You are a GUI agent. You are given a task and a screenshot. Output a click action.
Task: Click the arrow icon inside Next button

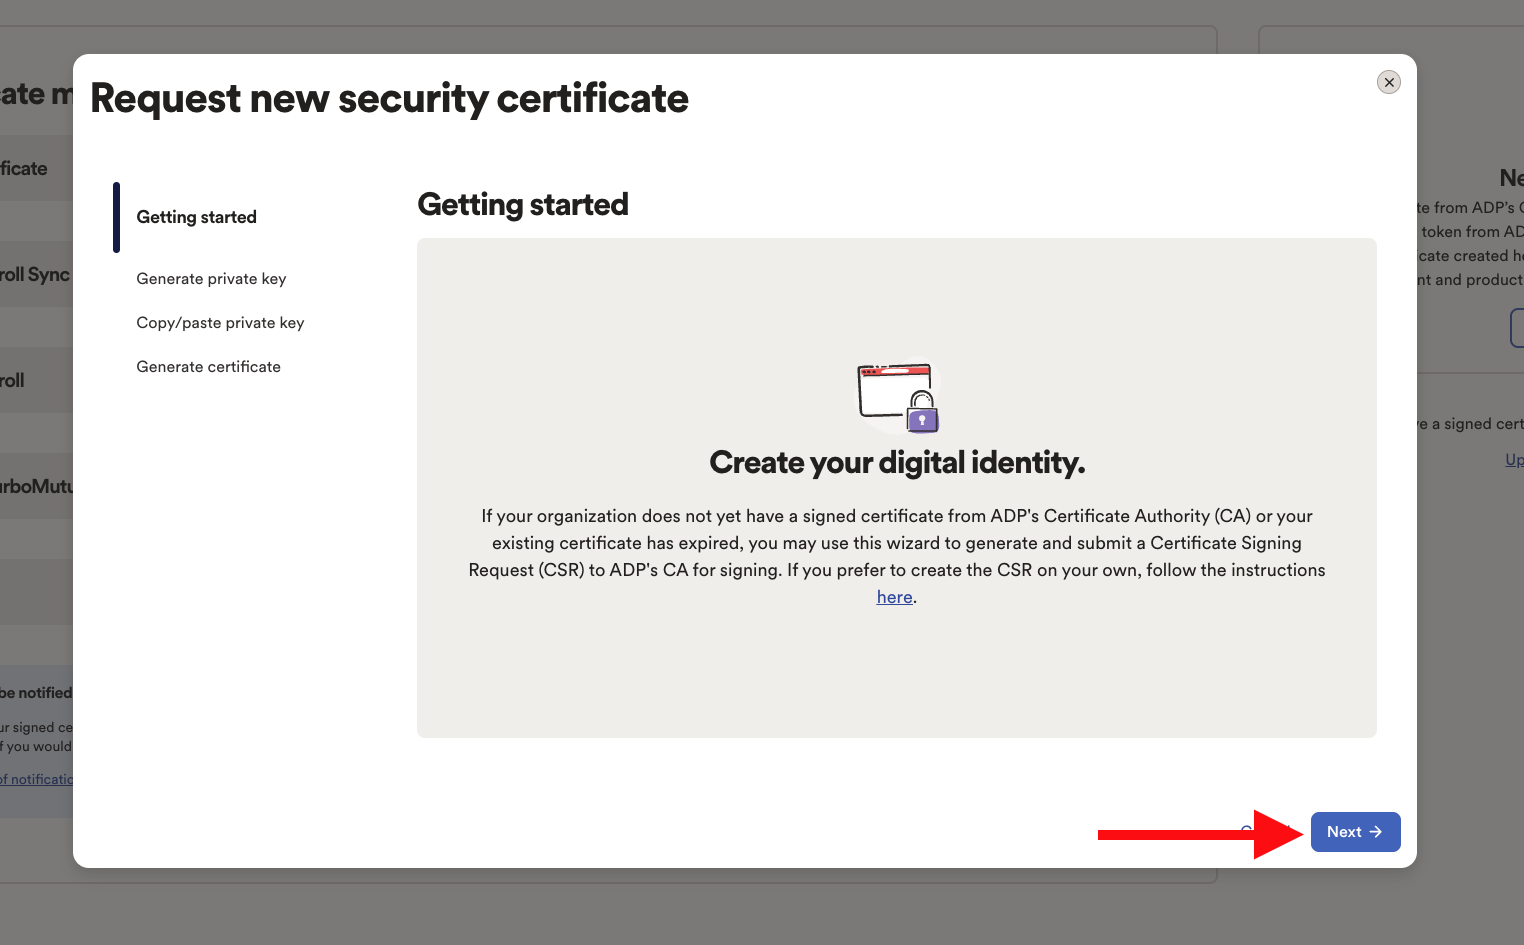[1376, 832]
